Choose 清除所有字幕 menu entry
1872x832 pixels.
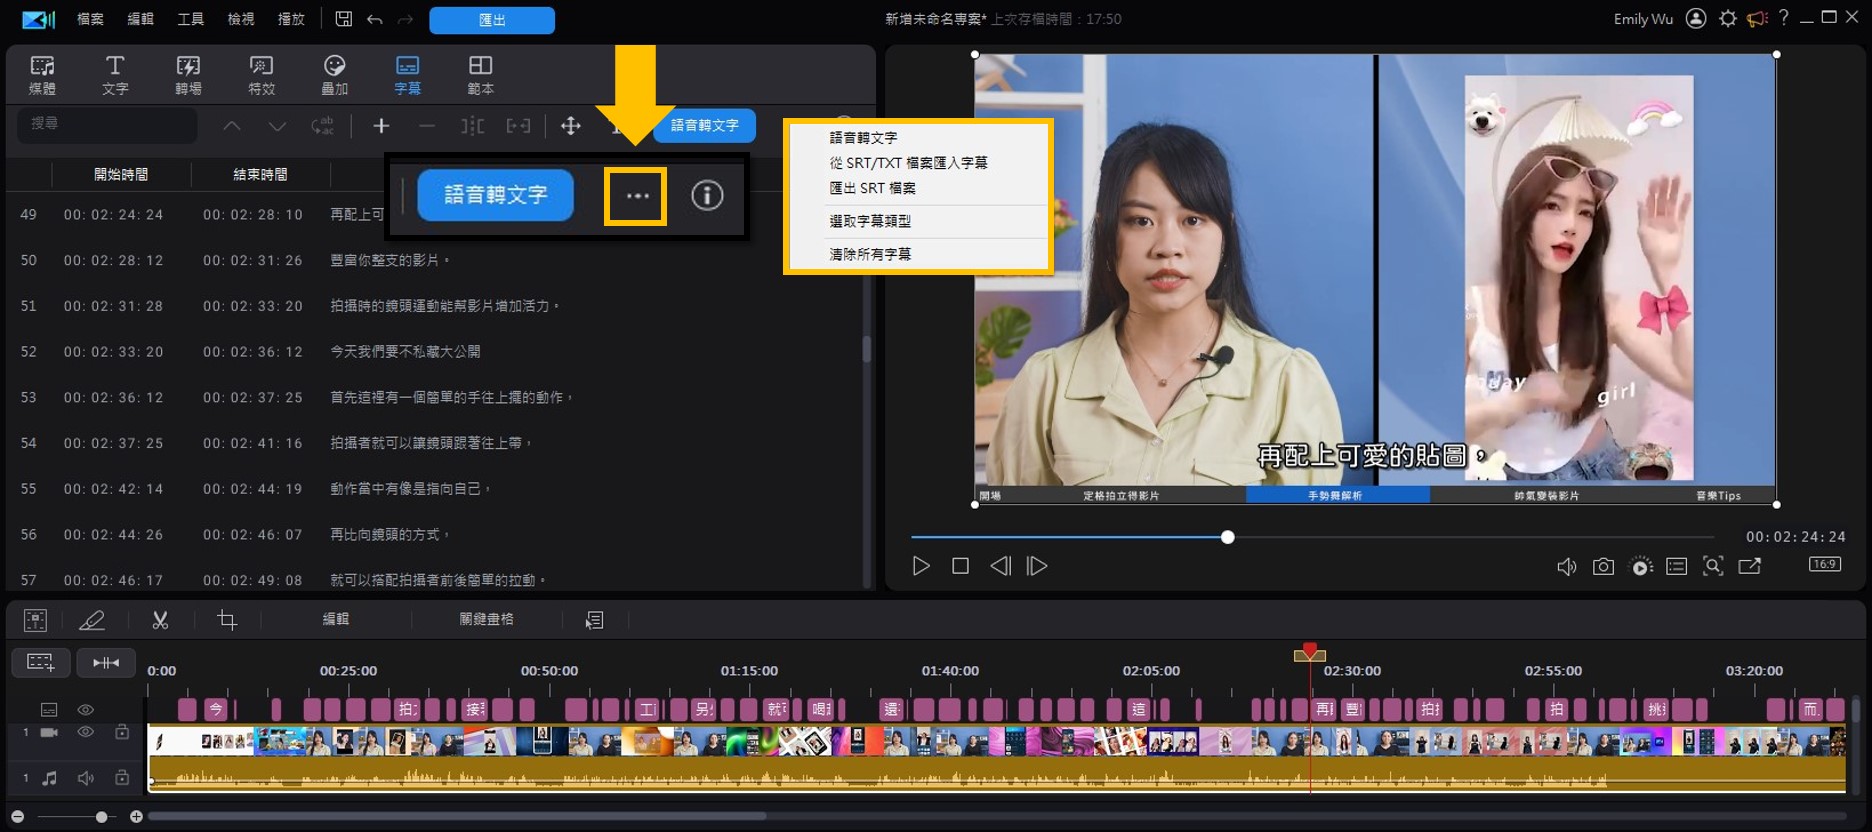tap(870, 254)
